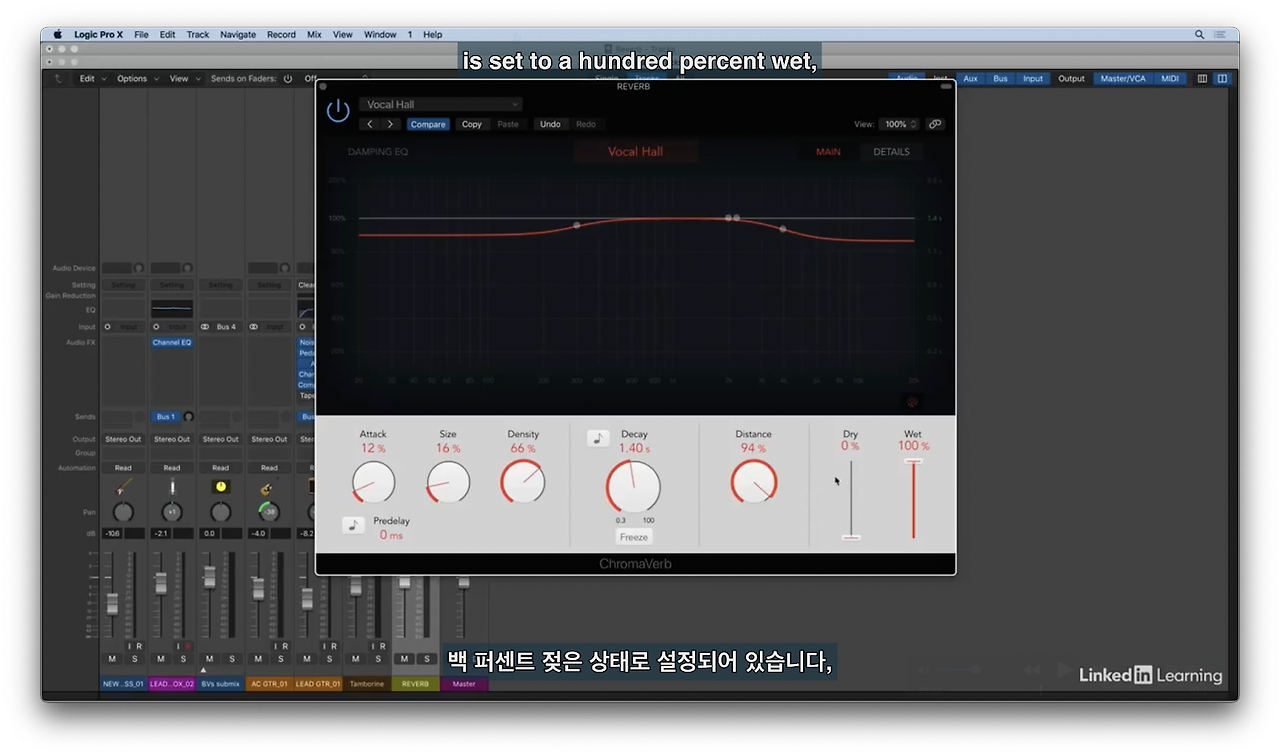Open the Mix menu
Viewport: 1280px width, 756px height.
314,35
